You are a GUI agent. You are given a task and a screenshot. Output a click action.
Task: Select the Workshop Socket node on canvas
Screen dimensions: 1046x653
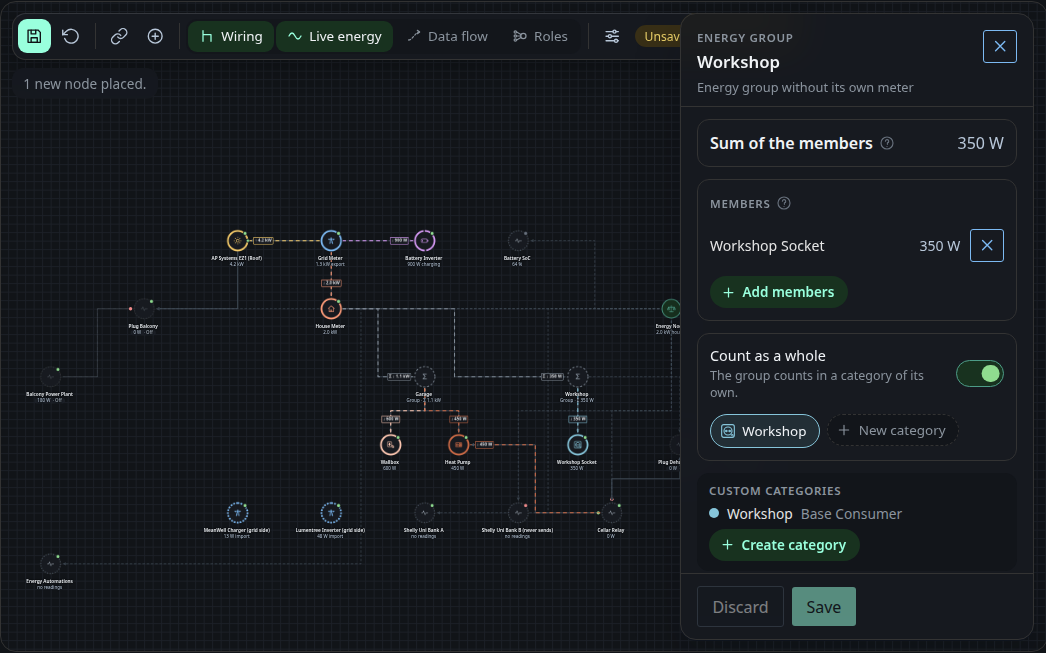tap(578, 445)
